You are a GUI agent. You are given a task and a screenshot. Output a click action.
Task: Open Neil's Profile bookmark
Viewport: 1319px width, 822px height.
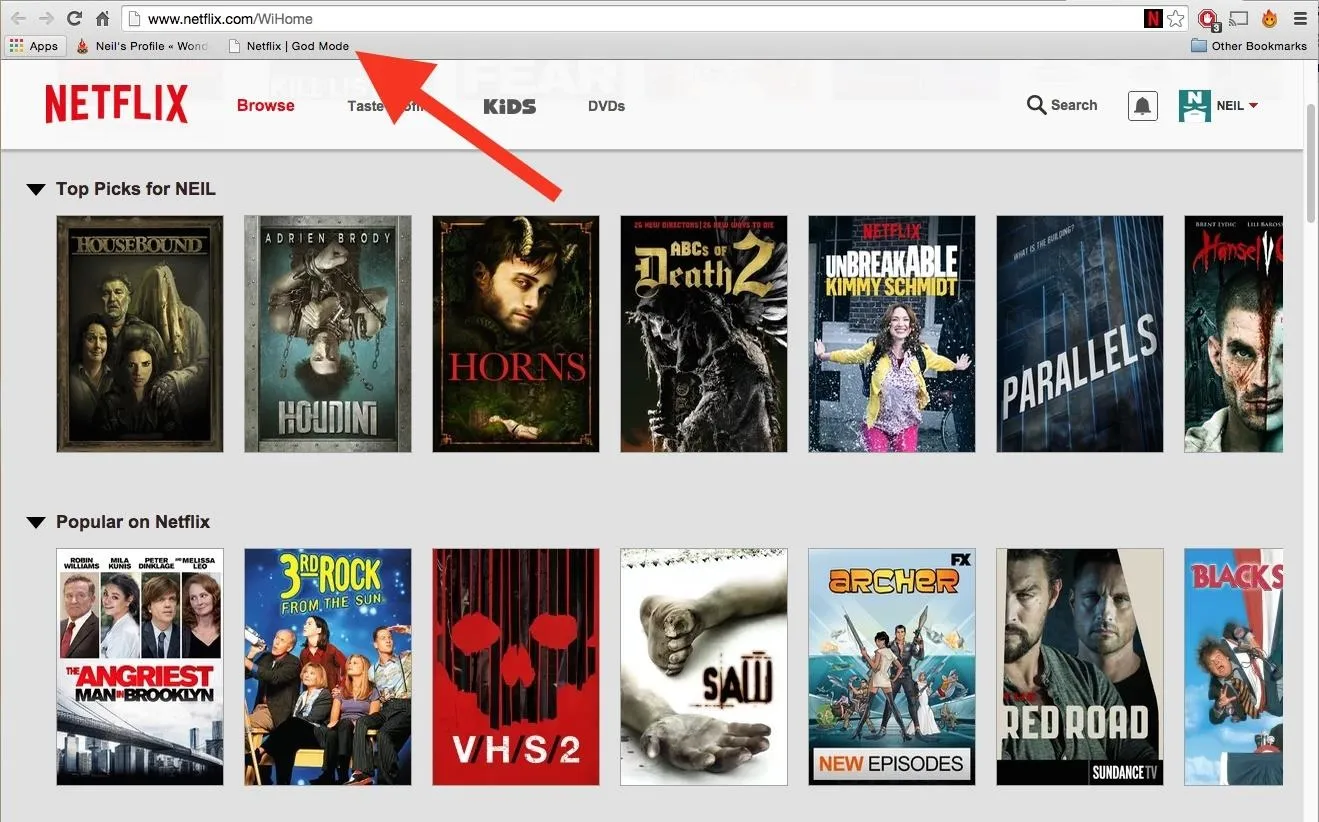pyautogui.click(x=142, y=46)
